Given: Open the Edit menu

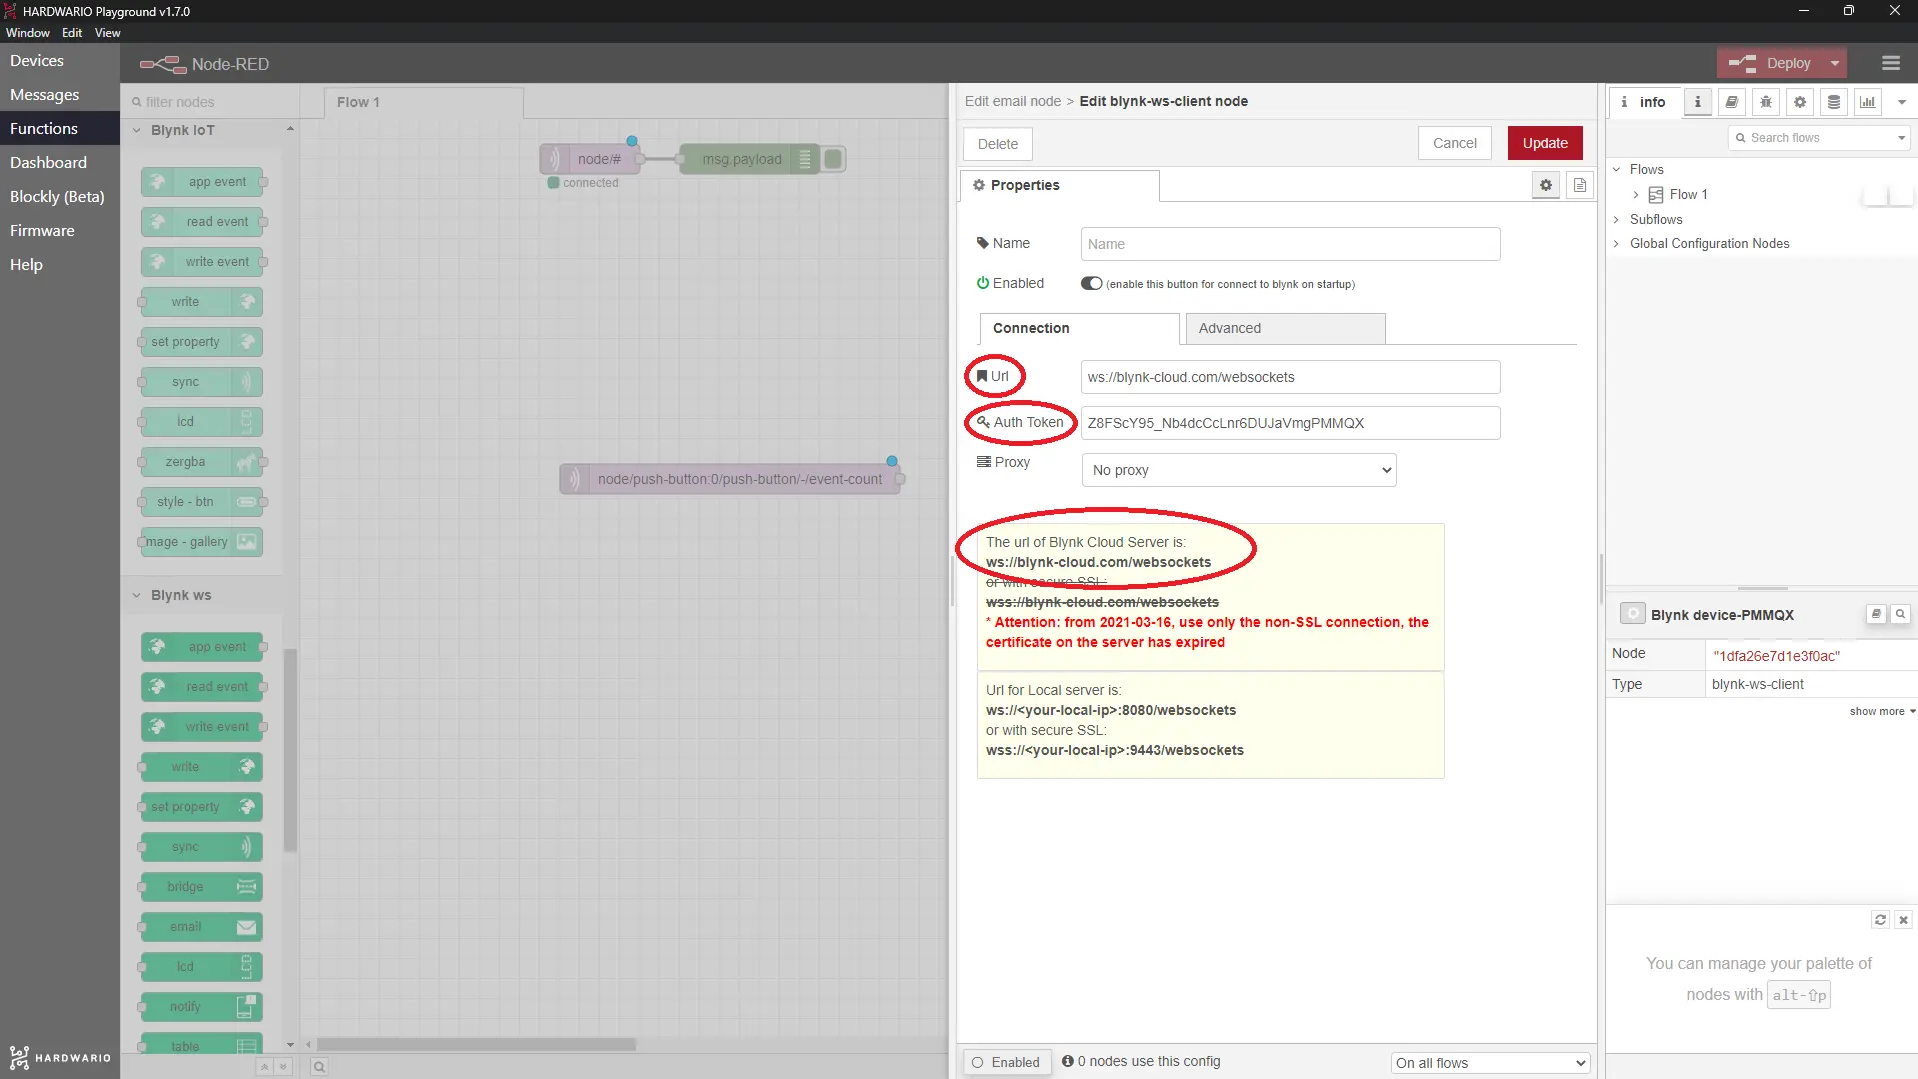Looking at the screenshot, I should click(72, 33).
